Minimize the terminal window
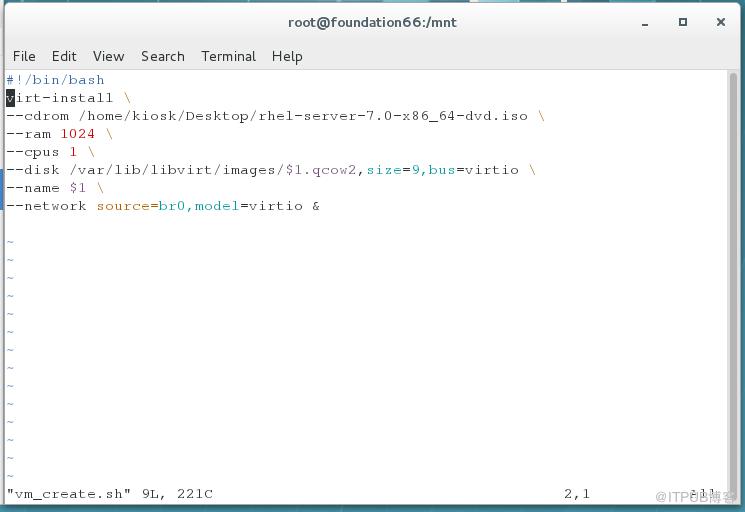This screenshot has height=512, width=745. 645,23
